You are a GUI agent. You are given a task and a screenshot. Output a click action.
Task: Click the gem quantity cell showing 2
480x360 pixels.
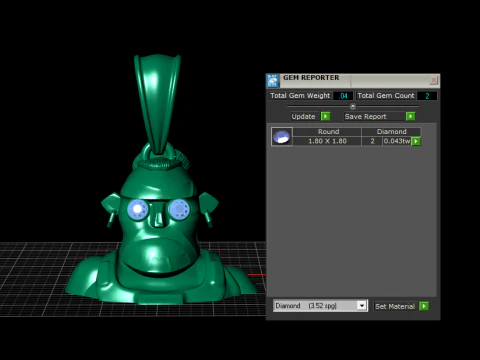click(x=372, y=141)
